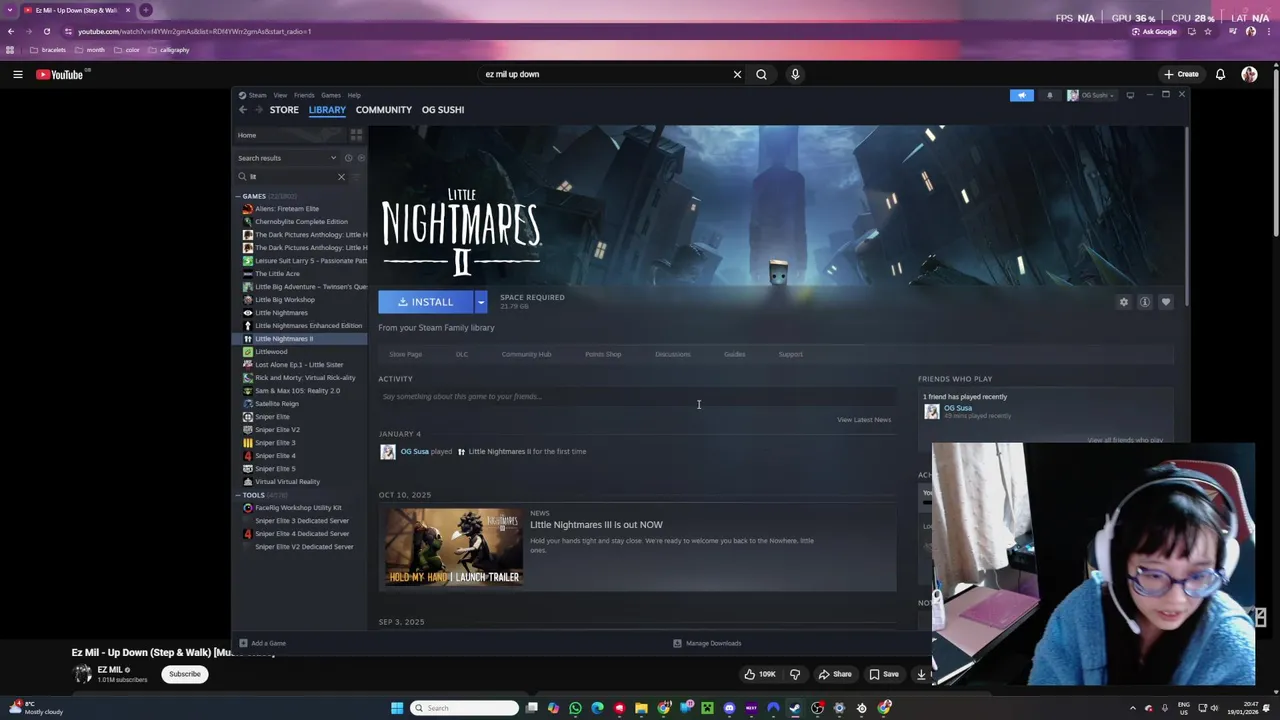Open the Store Page link

[x=405, y=354]
